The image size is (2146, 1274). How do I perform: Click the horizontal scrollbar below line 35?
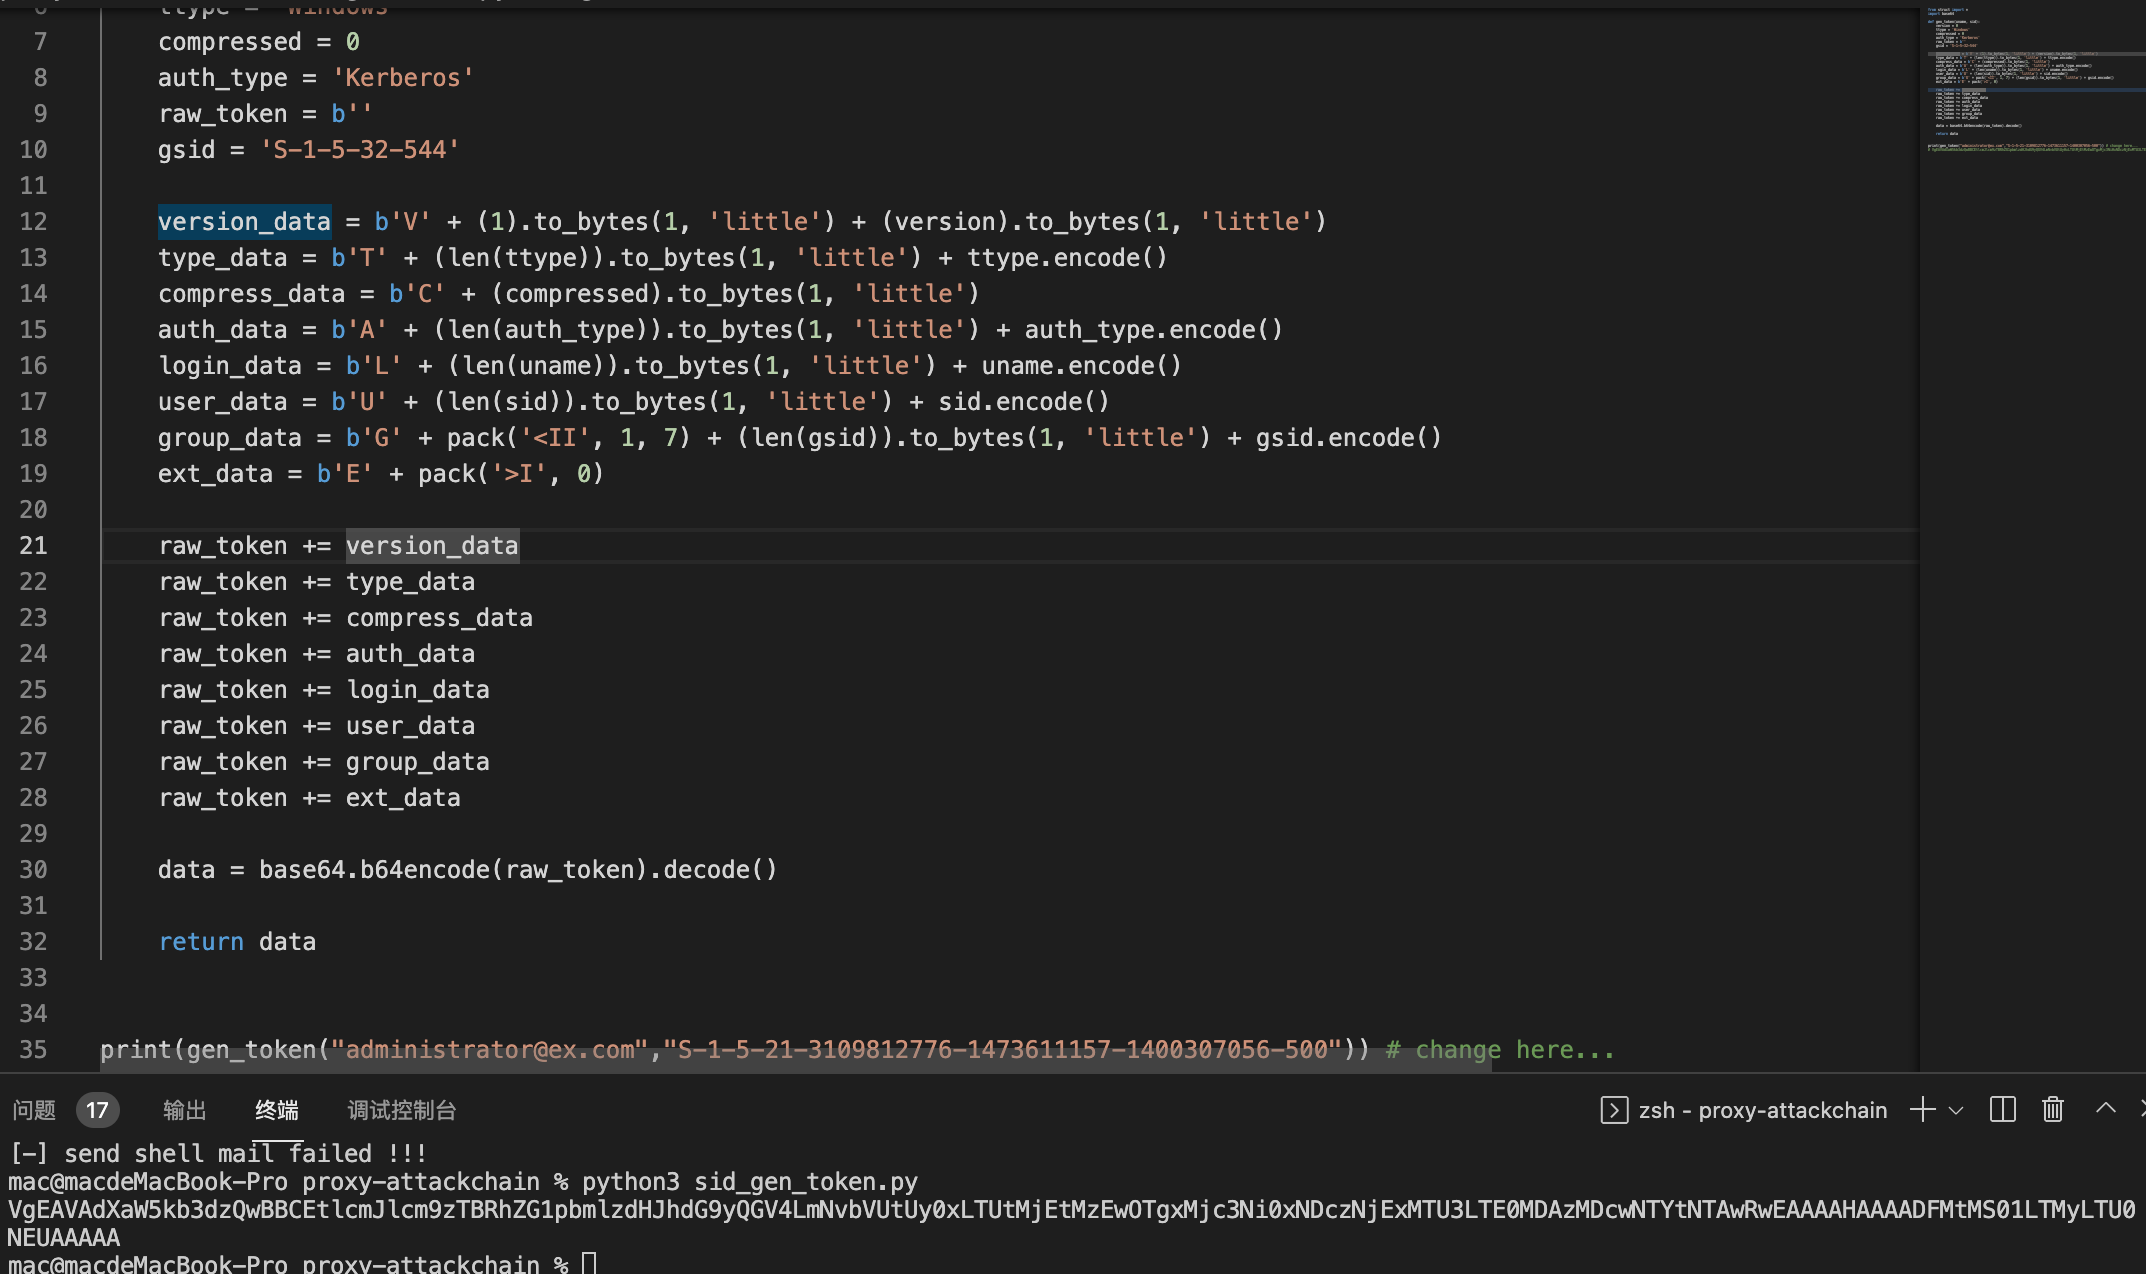pyautogui.click(x=795, y=1068)
